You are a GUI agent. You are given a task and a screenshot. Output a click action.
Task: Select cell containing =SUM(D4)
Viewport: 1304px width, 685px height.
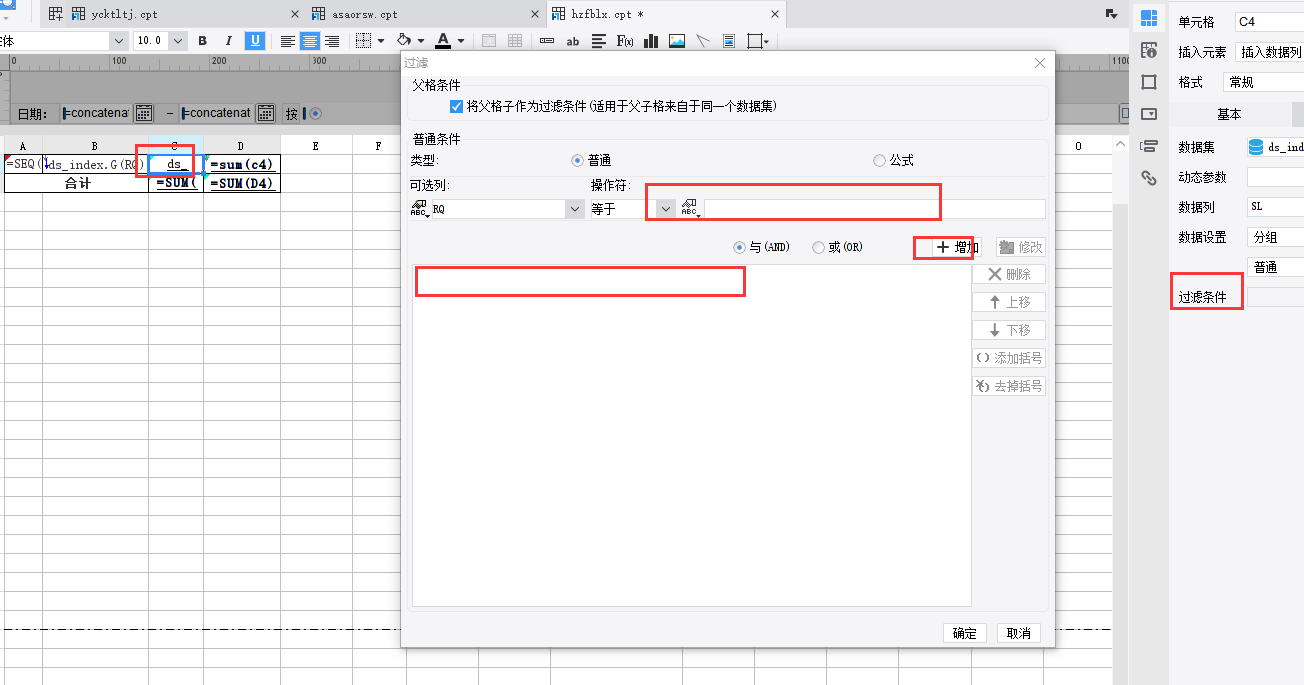tap(242, 183)
